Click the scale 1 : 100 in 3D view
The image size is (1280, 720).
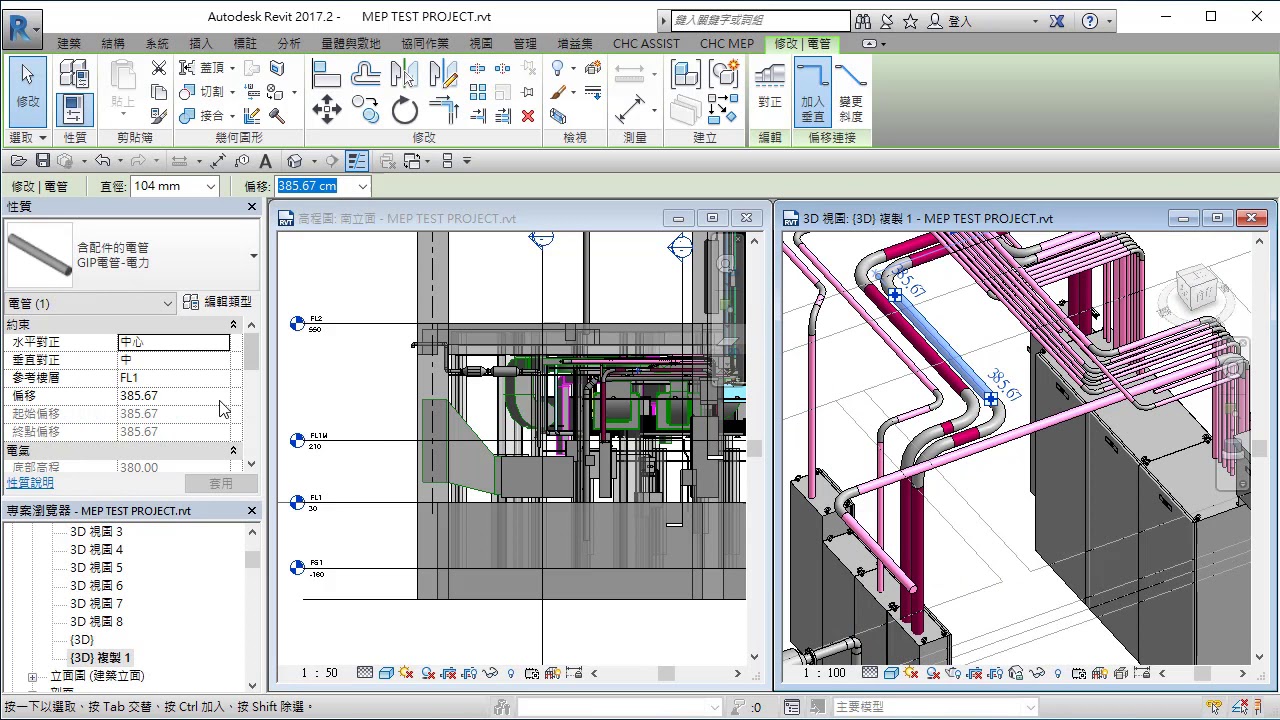(x=825, y=673)
